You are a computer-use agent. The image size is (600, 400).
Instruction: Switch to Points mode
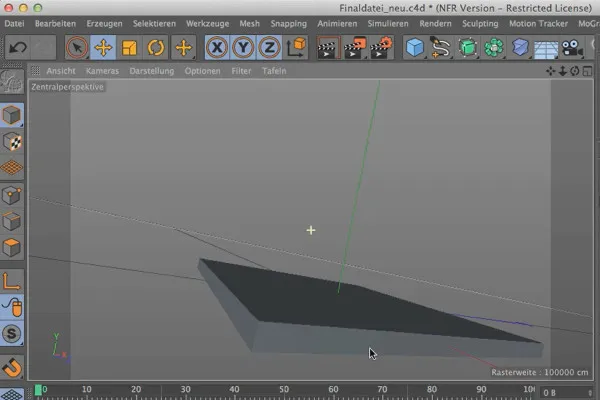(12, 195)
